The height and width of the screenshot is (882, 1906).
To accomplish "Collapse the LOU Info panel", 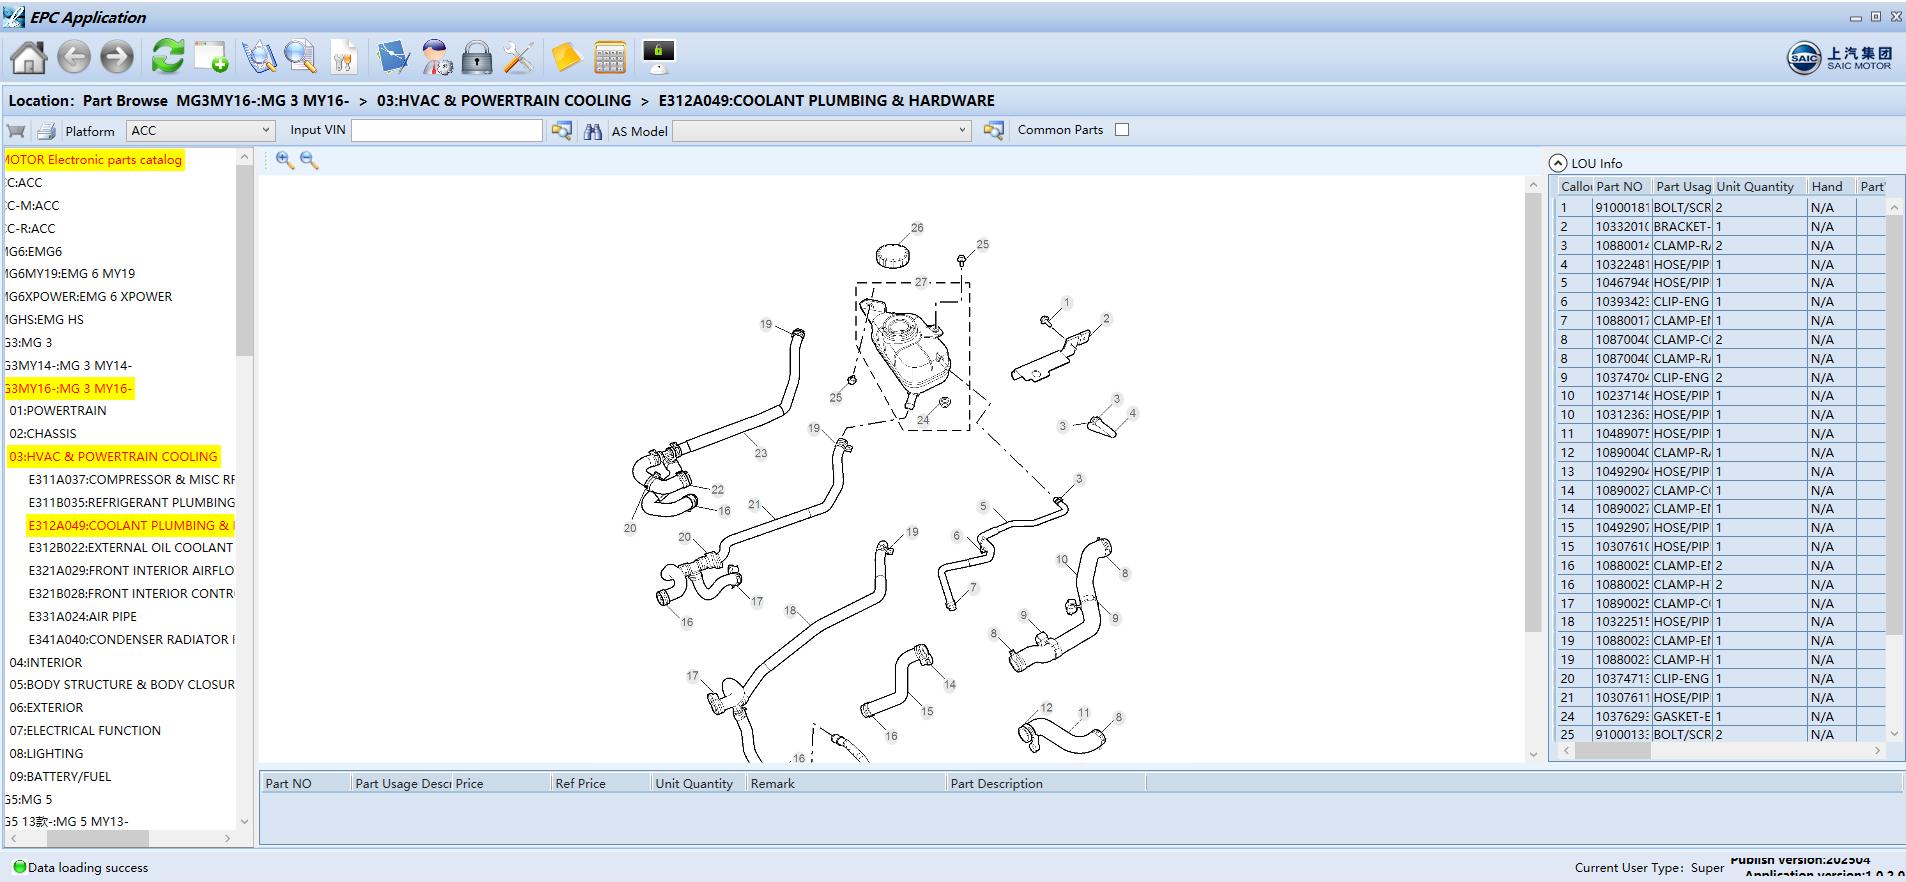I will point(1557,163).
